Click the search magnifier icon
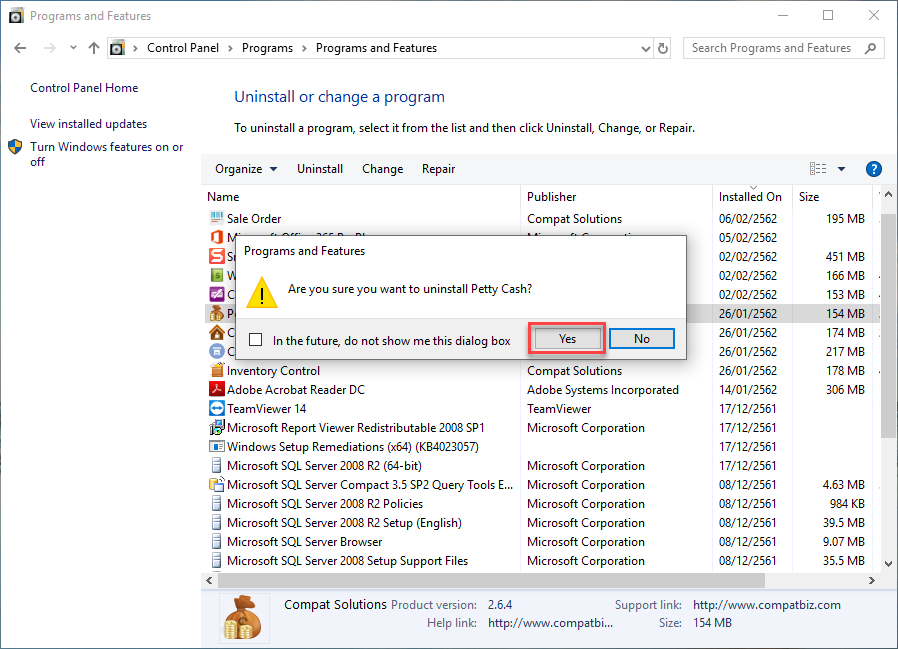Image resolution: width=898 pixels, height=649 pixels. (871, 48)
